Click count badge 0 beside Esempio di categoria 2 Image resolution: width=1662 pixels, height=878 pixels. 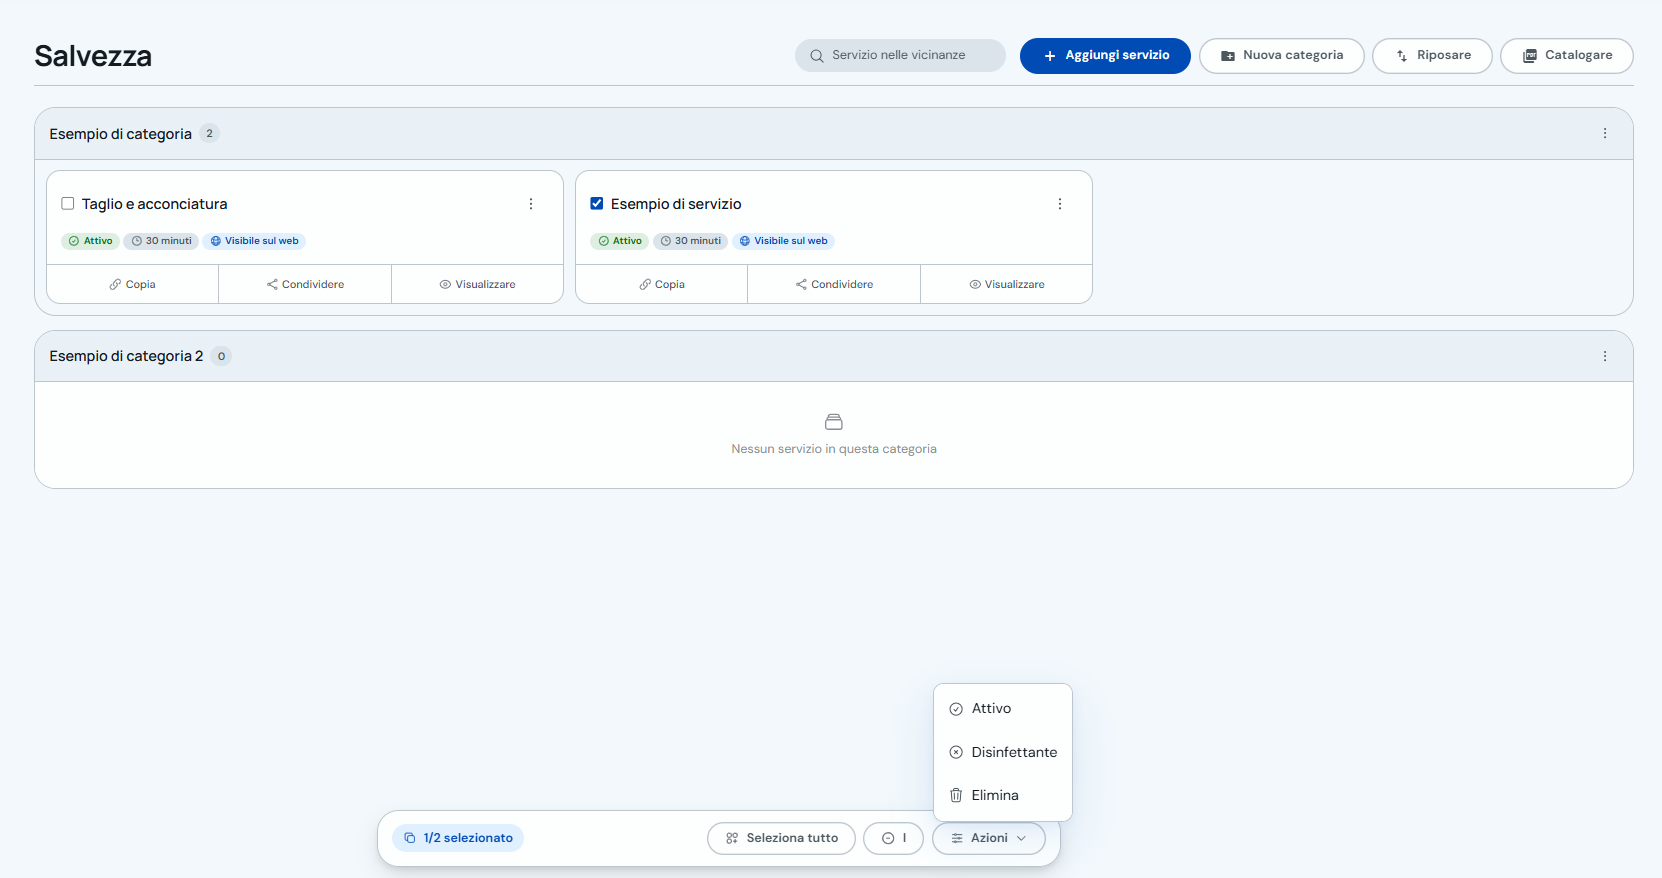pos(221,356)
